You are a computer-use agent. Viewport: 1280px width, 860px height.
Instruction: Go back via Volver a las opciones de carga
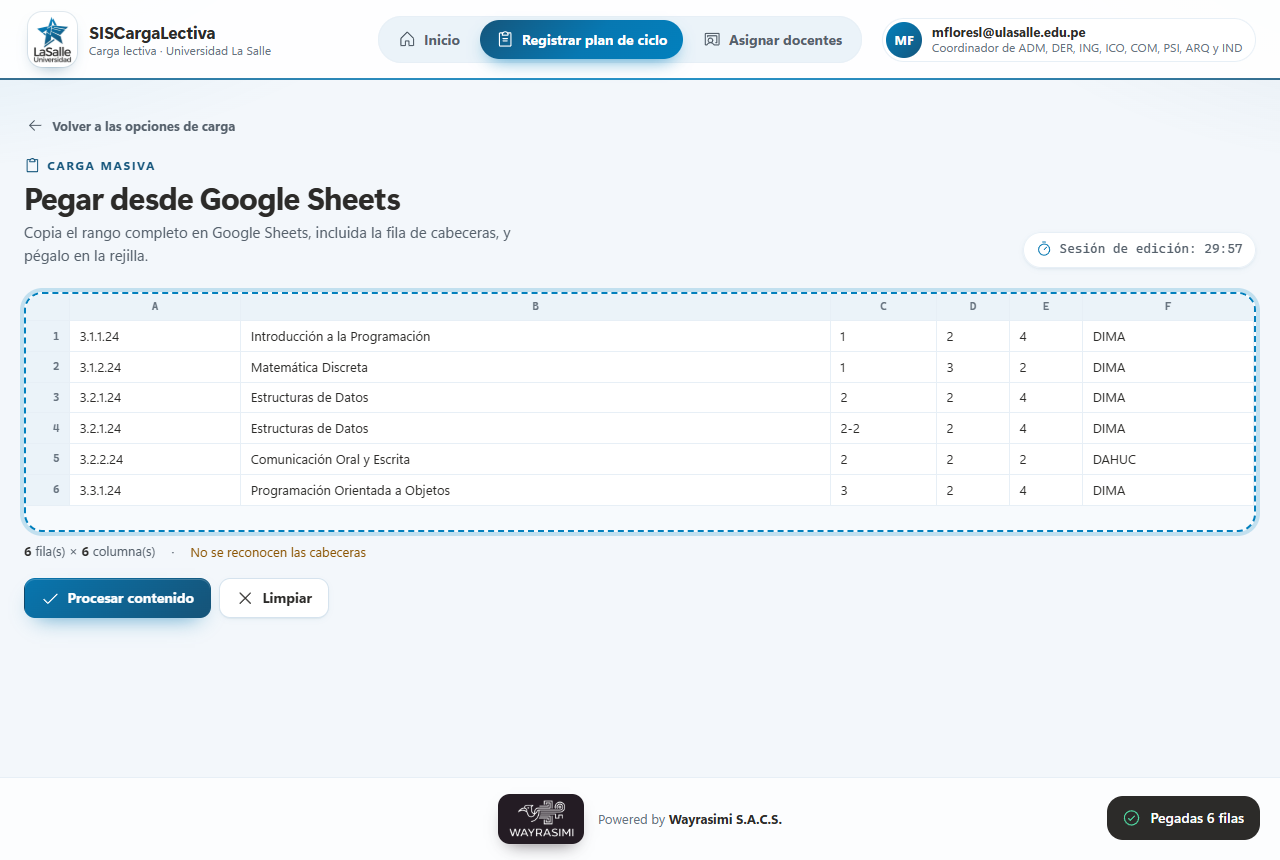click(x=132, y=126)
